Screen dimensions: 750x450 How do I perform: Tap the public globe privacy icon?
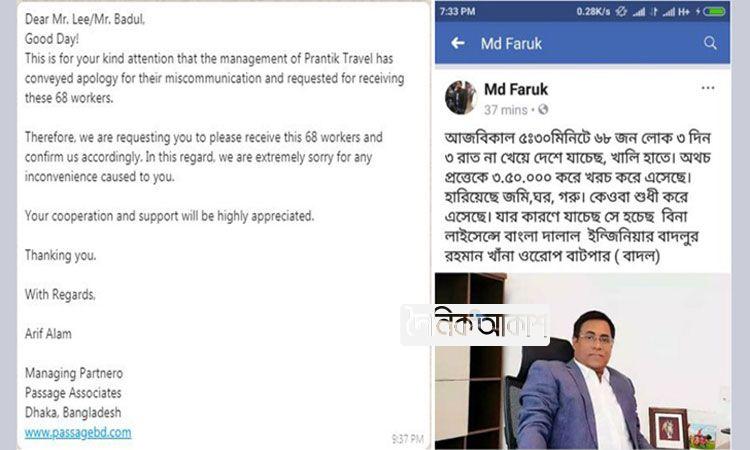[x=543, y=110]
